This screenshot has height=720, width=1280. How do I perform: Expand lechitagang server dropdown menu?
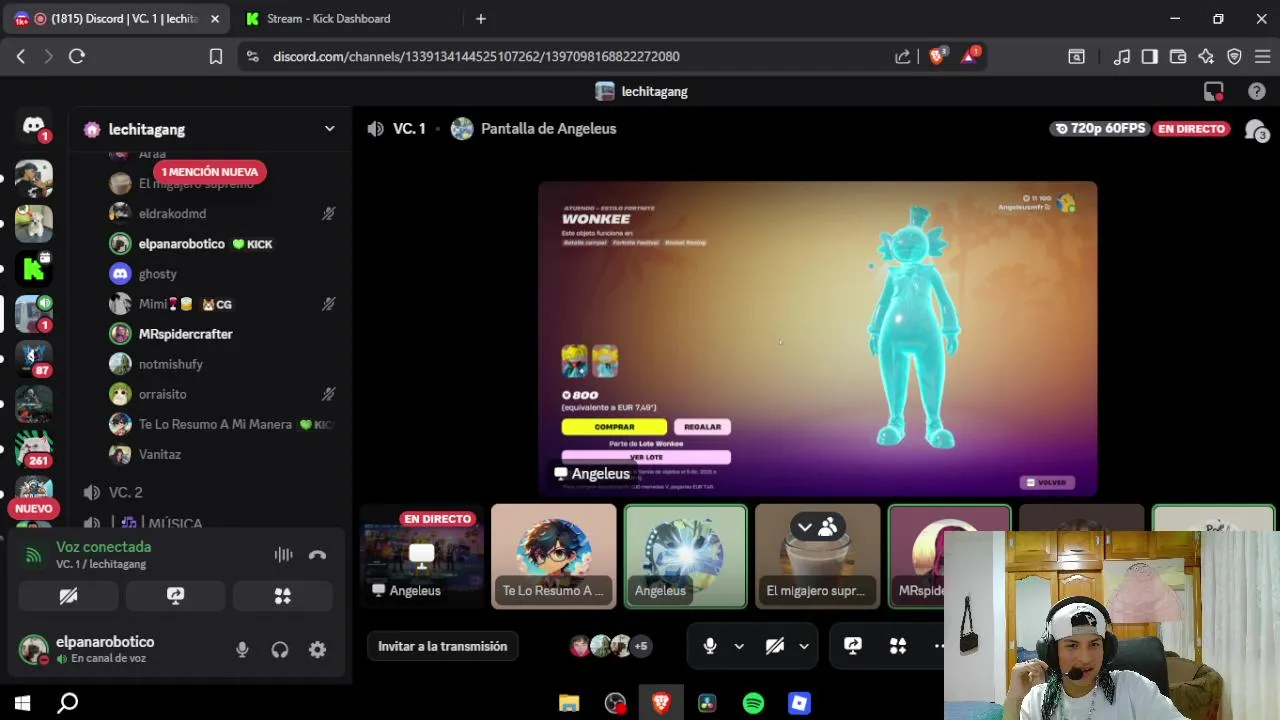[x=329, y=129]
